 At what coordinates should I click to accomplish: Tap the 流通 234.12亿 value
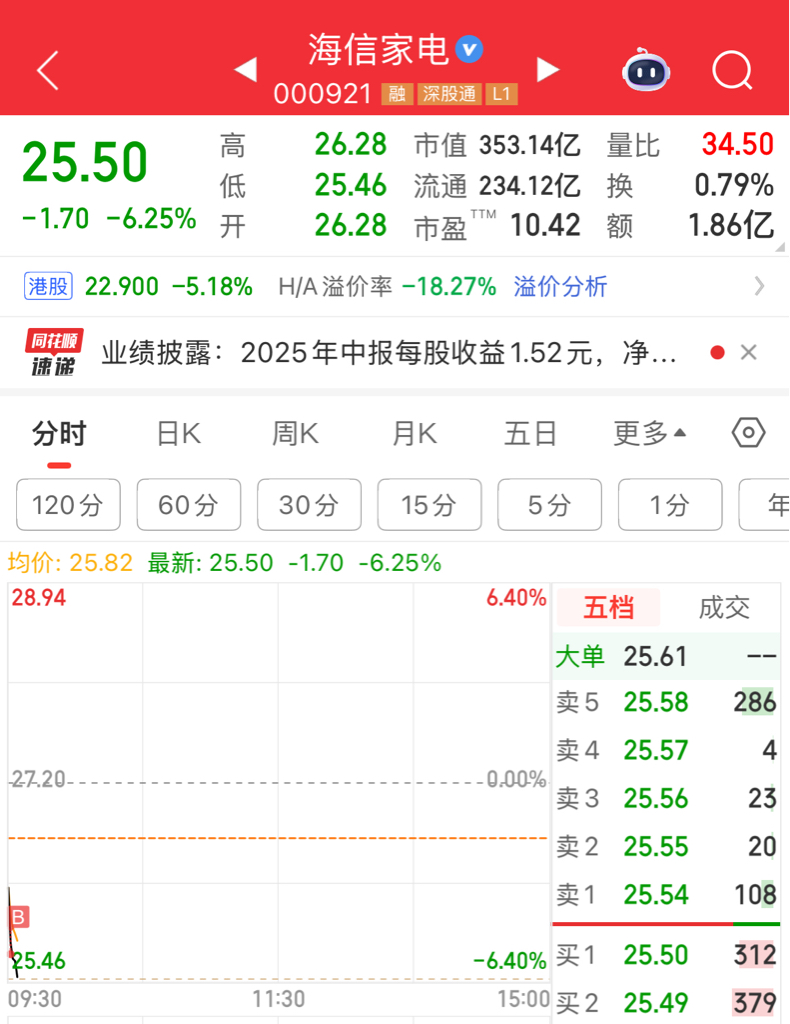[x=529, y=186]
